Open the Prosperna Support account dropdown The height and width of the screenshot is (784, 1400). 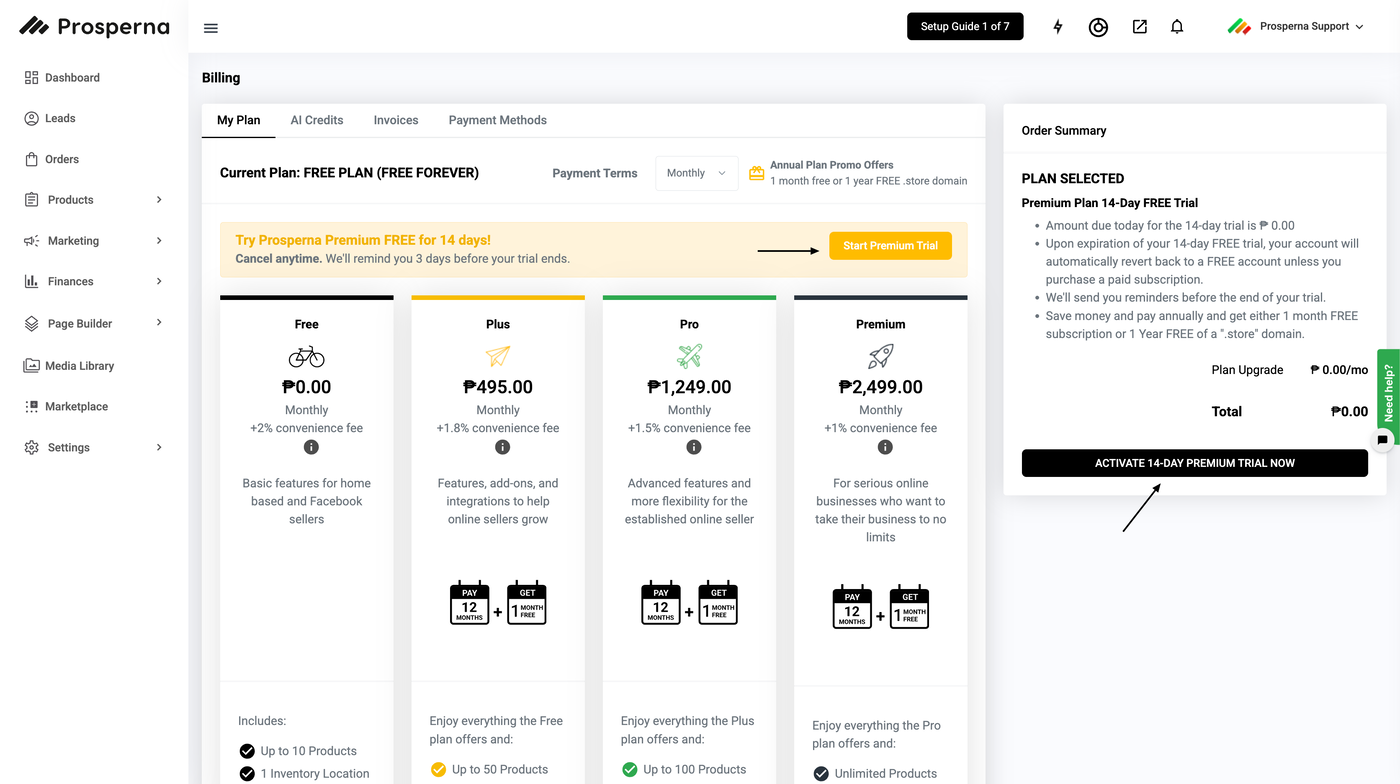pyautogui.click(x=1295, y=27)
